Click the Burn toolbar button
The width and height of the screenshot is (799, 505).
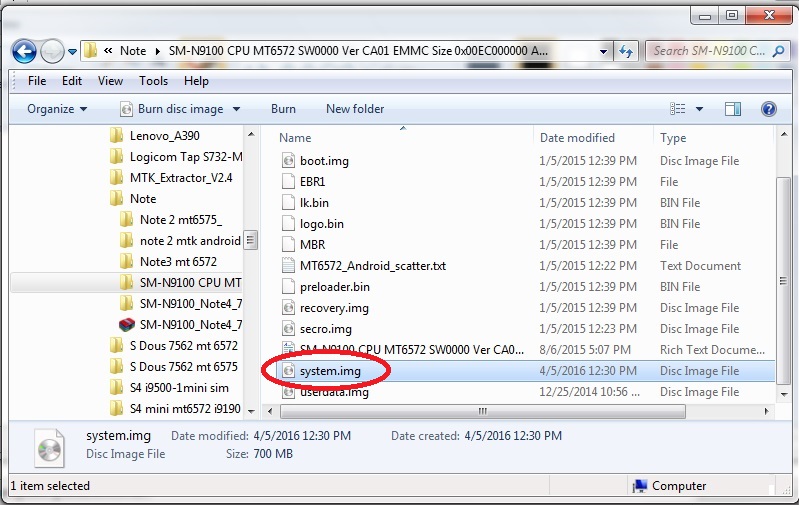283,109
